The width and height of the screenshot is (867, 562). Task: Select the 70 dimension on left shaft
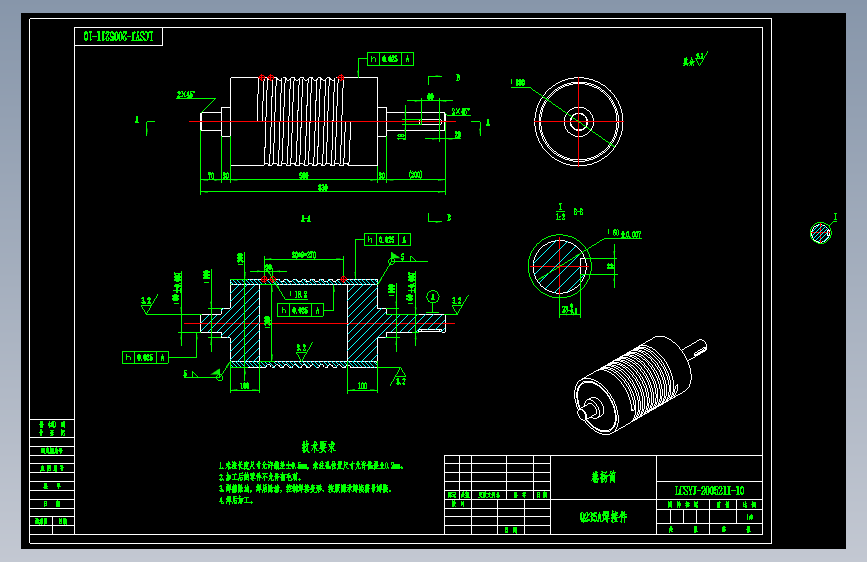tap(211, 176)
